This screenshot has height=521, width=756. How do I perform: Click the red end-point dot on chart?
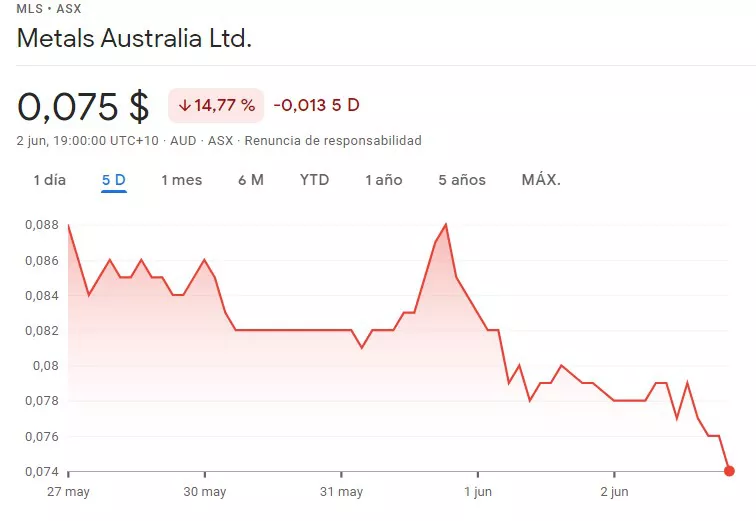729,471
